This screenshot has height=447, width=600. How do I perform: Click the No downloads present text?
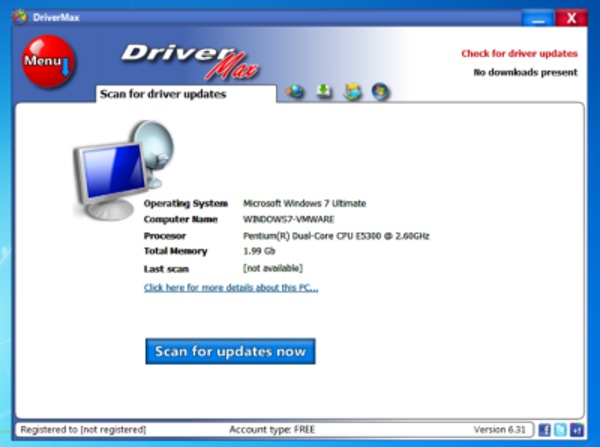pos(525,72)
